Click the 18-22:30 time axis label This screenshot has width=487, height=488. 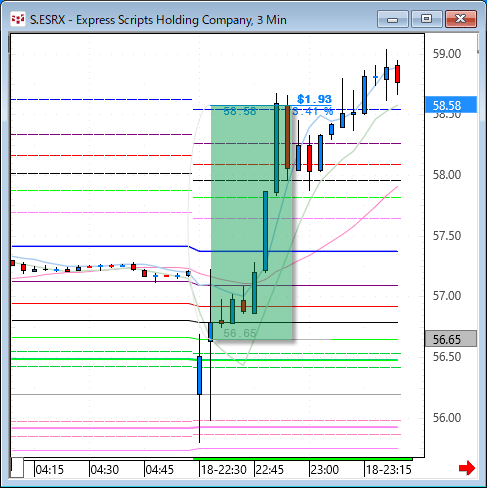point(224,470)
